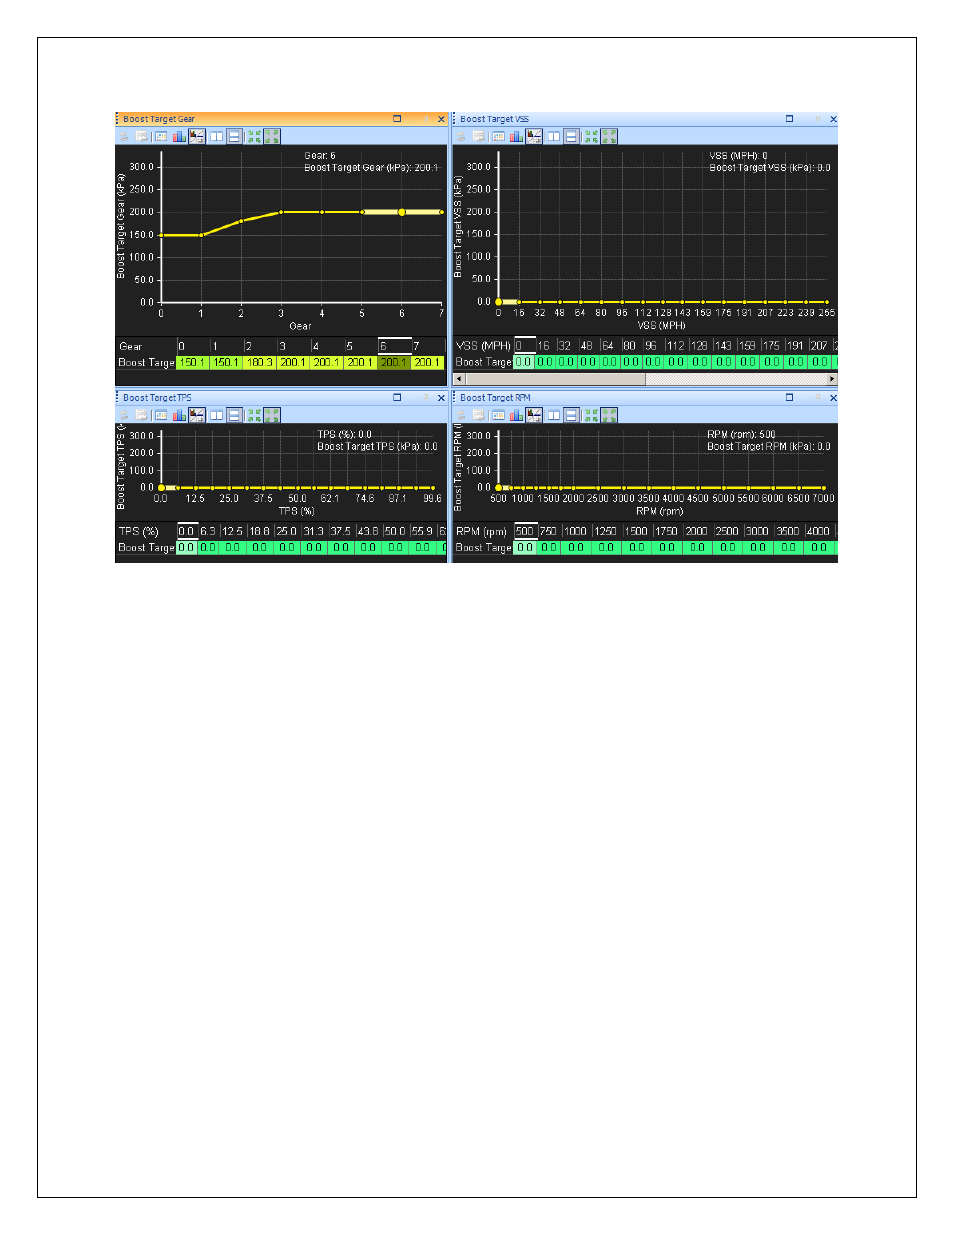
Task: Select horizontal split layout in Boost Target TPS panel
Action: pos(234,415)
